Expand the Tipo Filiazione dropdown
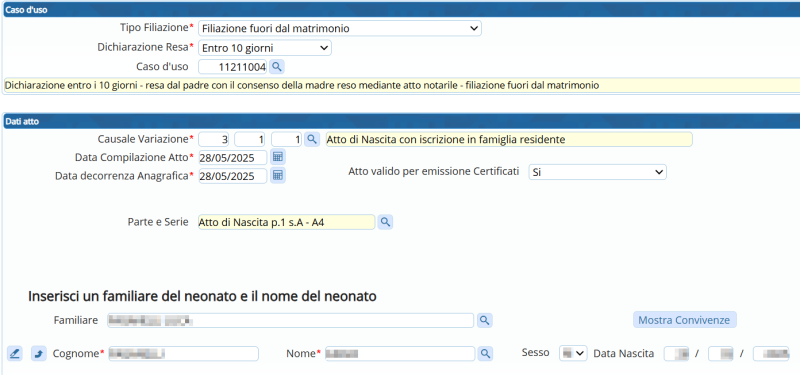The image size is (800, 375). (340, 29)
